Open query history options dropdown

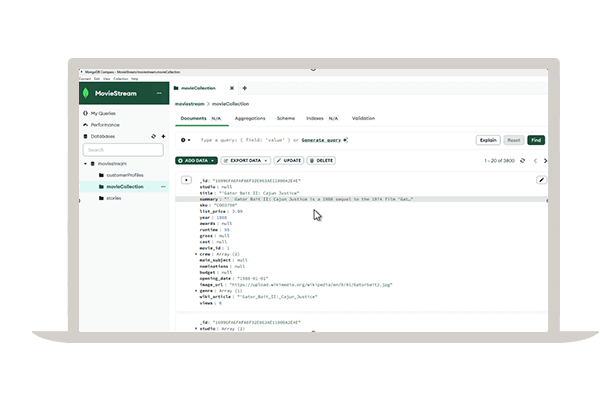click(186, 140)
